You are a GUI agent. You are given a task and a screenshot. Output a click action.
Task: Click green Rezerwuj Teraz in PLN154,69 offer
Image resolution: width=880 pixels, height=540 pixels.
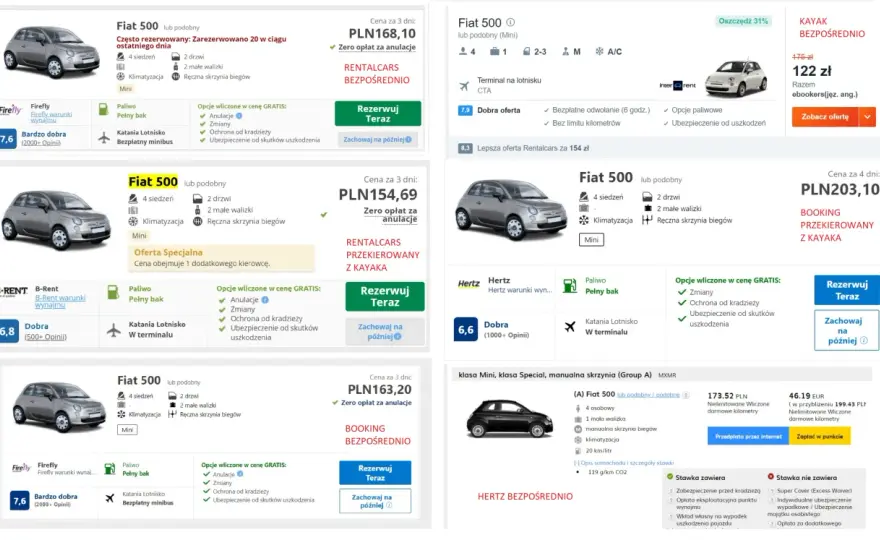[x=385, y=296]
